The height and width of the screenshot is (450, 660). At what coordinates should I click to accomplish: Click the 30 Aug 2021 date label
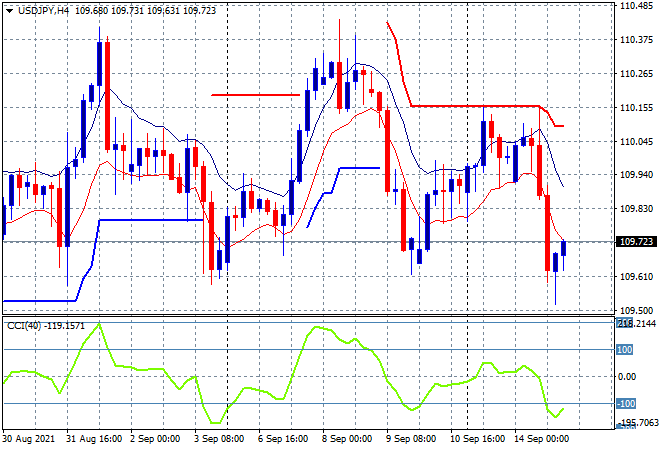pos(29,439)
